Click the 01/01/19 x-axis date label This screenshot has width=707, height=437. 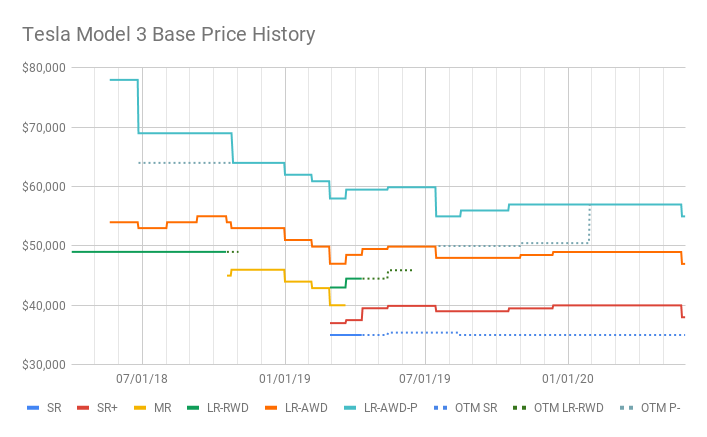(285, 380)
